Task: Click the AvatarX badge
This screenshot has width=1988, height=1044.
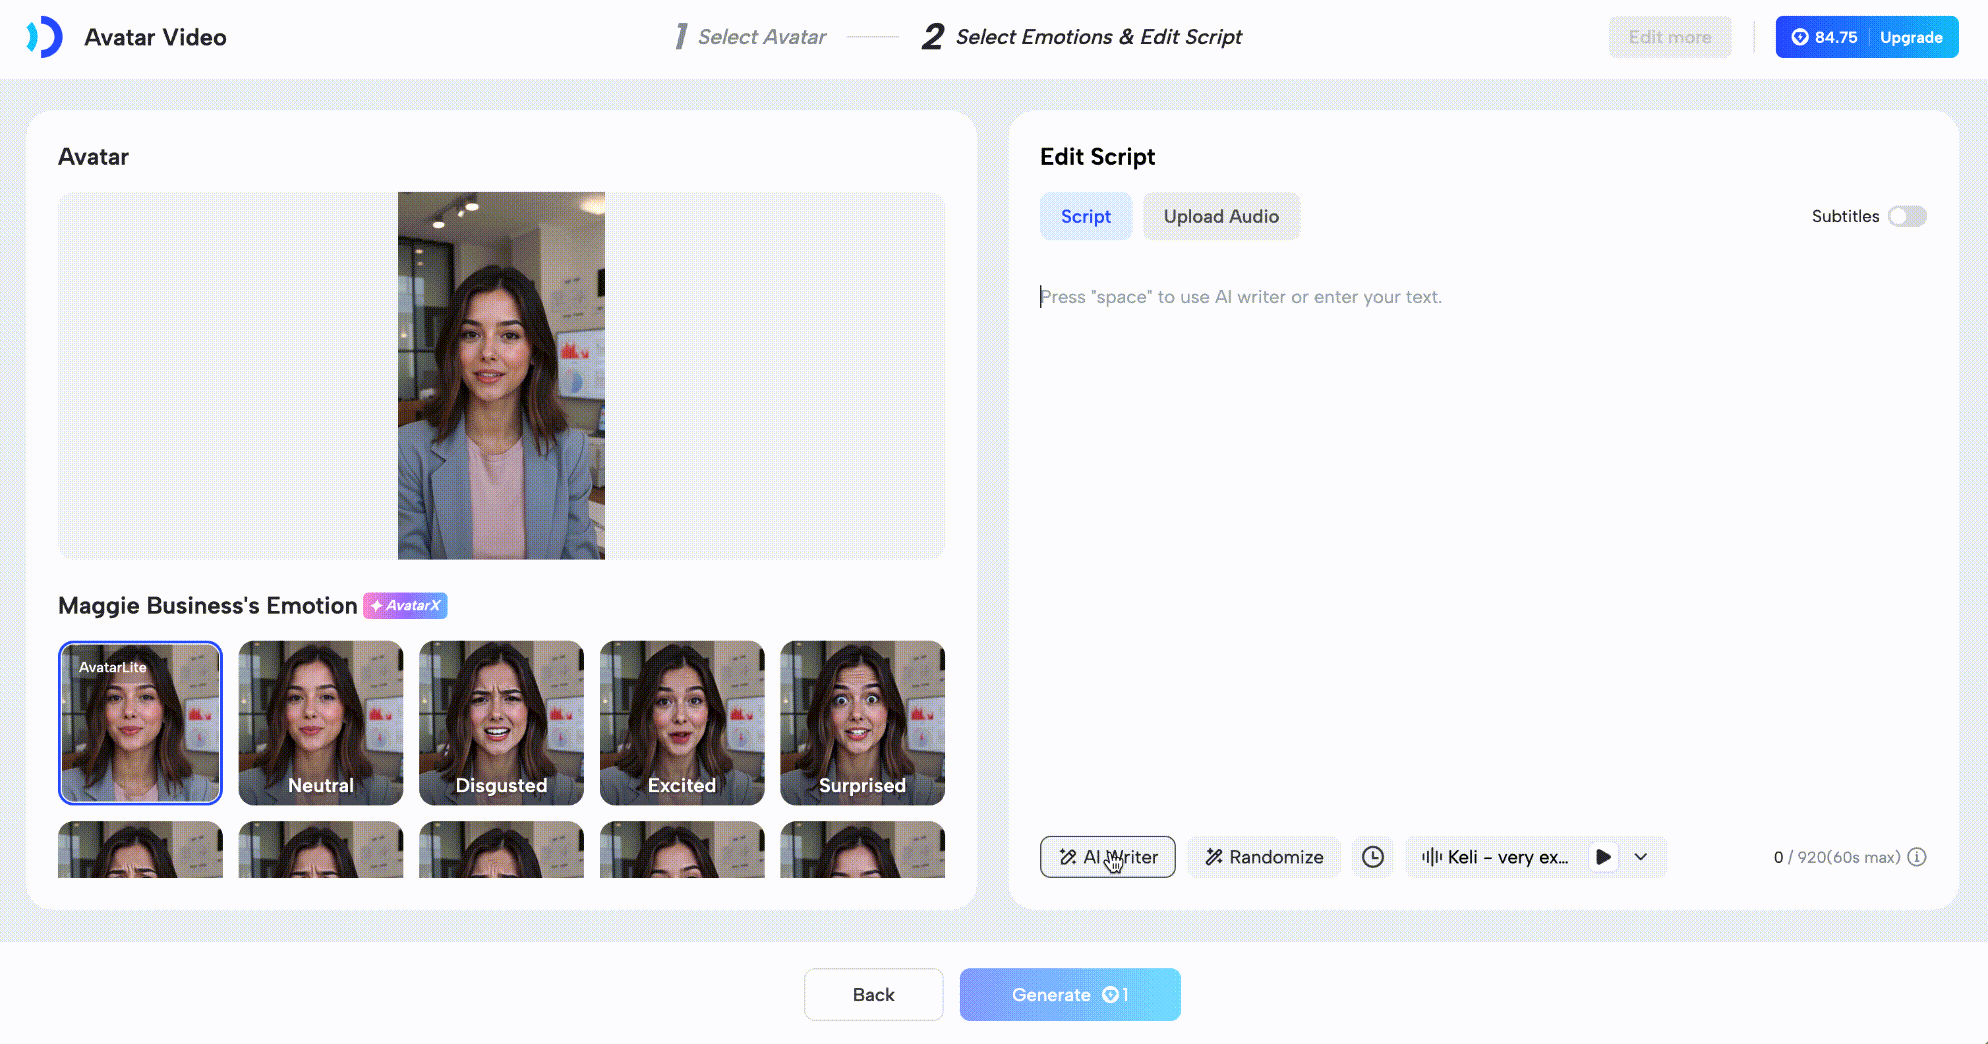Action: coord(405,606)
